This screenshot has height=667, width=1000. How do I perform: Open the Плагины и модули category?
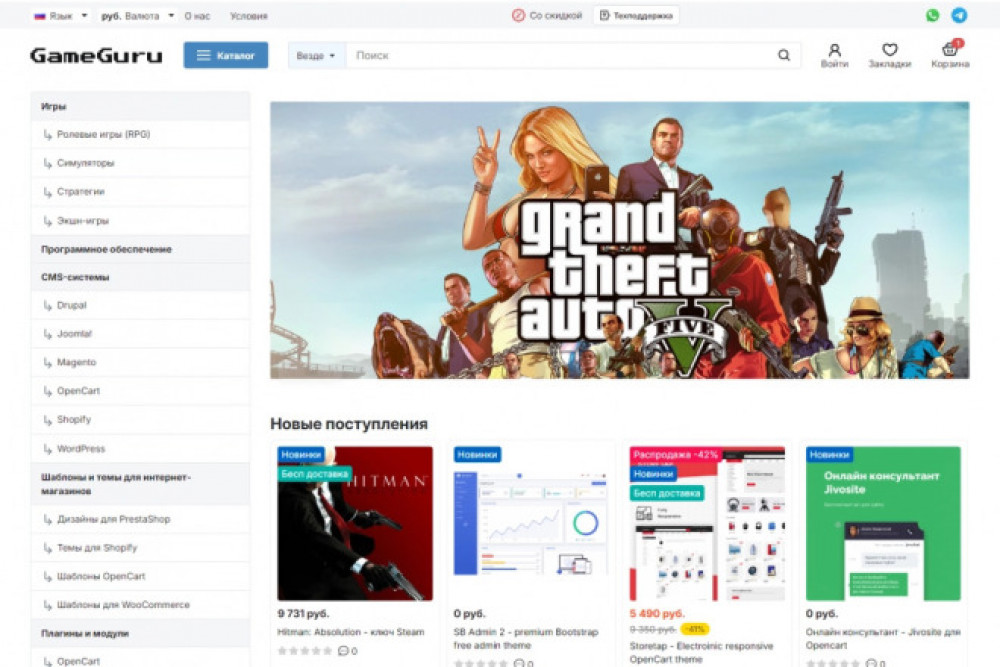(x=140, y=633)
